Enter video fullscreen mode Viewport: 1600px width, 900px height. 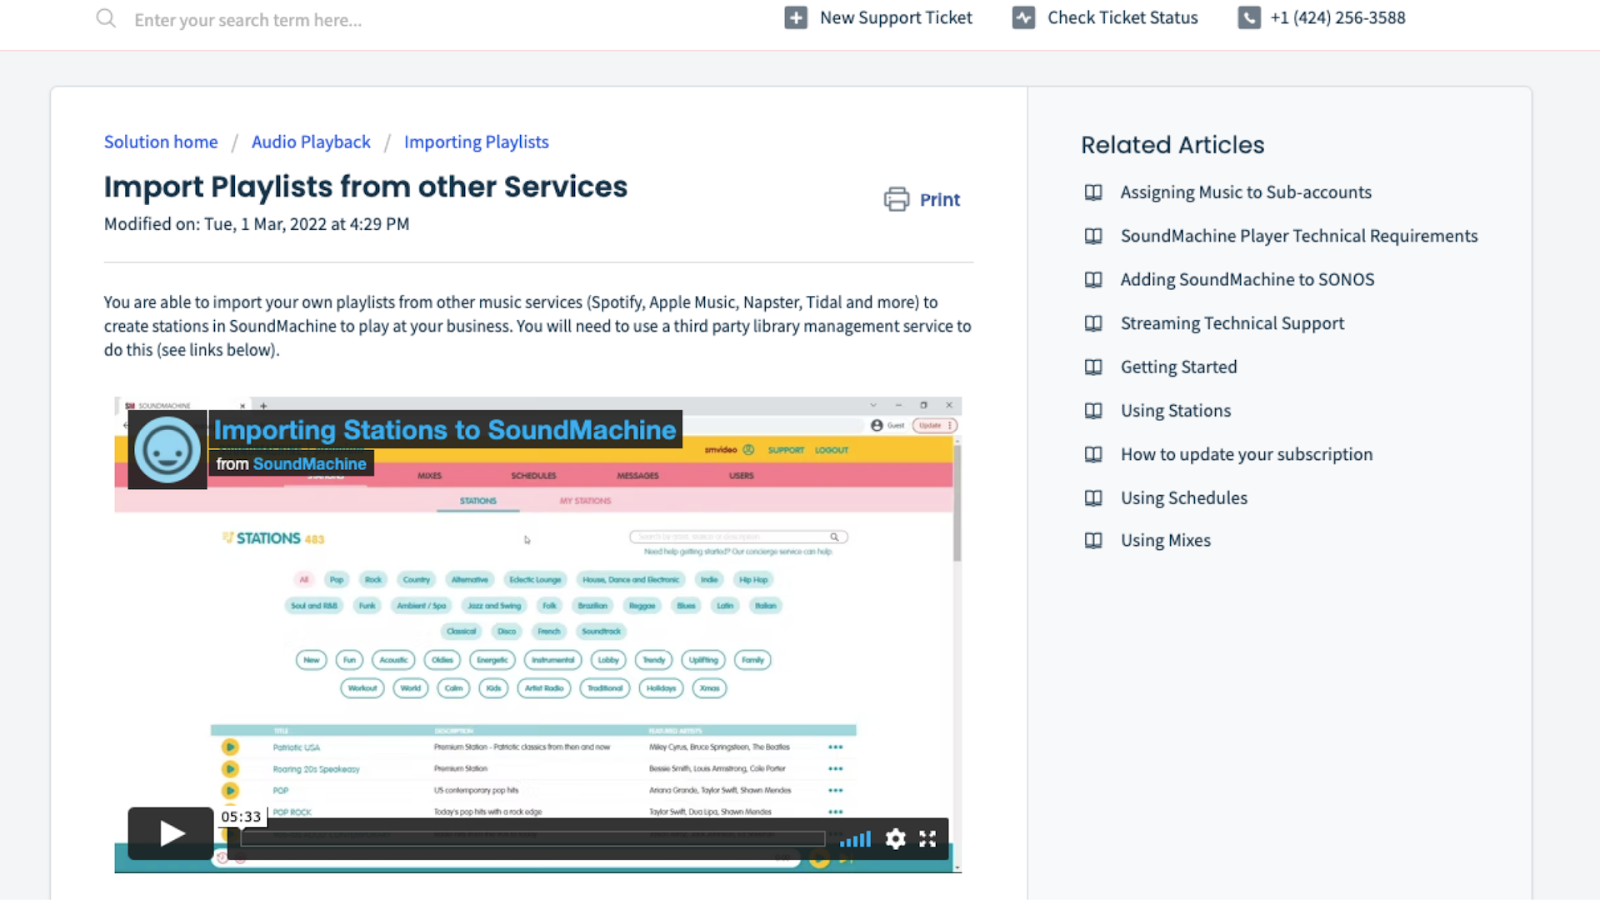pyautogui.click(x=928, y=839)
